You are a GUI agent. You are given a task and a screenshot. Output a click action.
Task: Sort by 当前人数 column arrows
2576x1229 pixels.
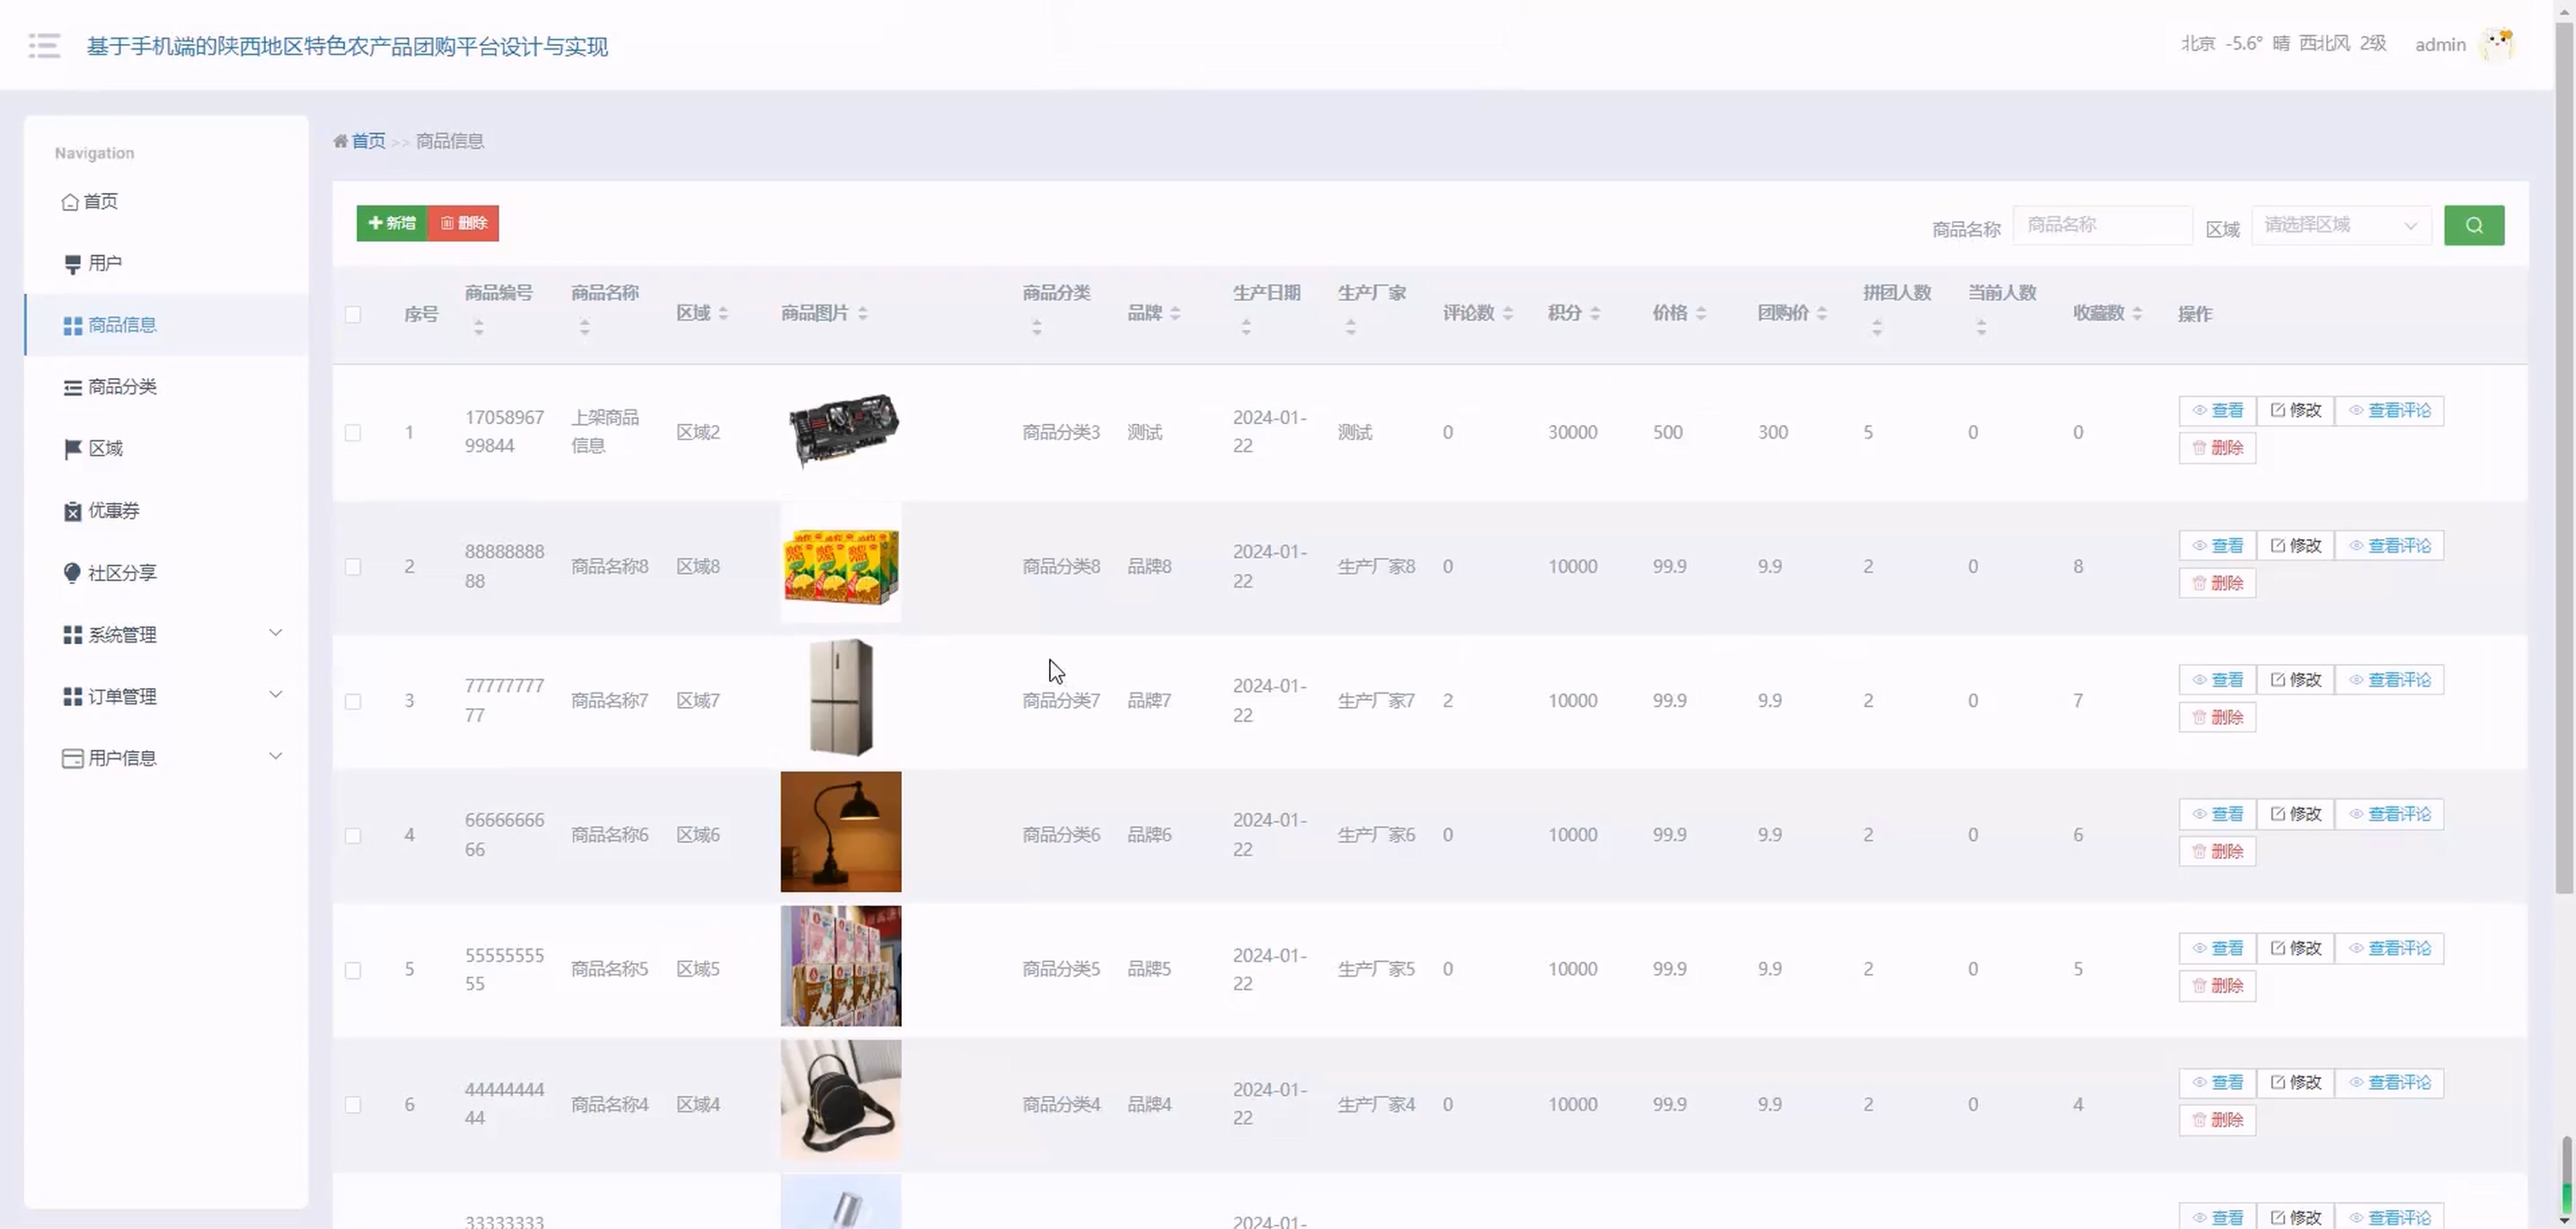1981,327
